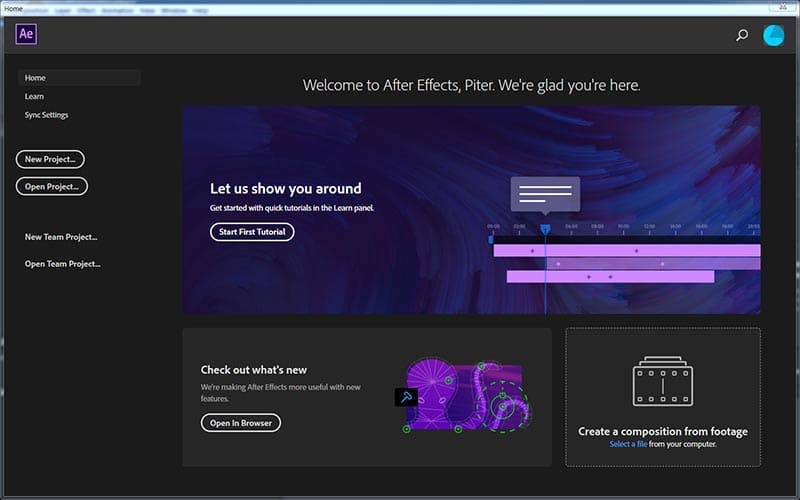Start the first tutorial

tap(252, 232)
